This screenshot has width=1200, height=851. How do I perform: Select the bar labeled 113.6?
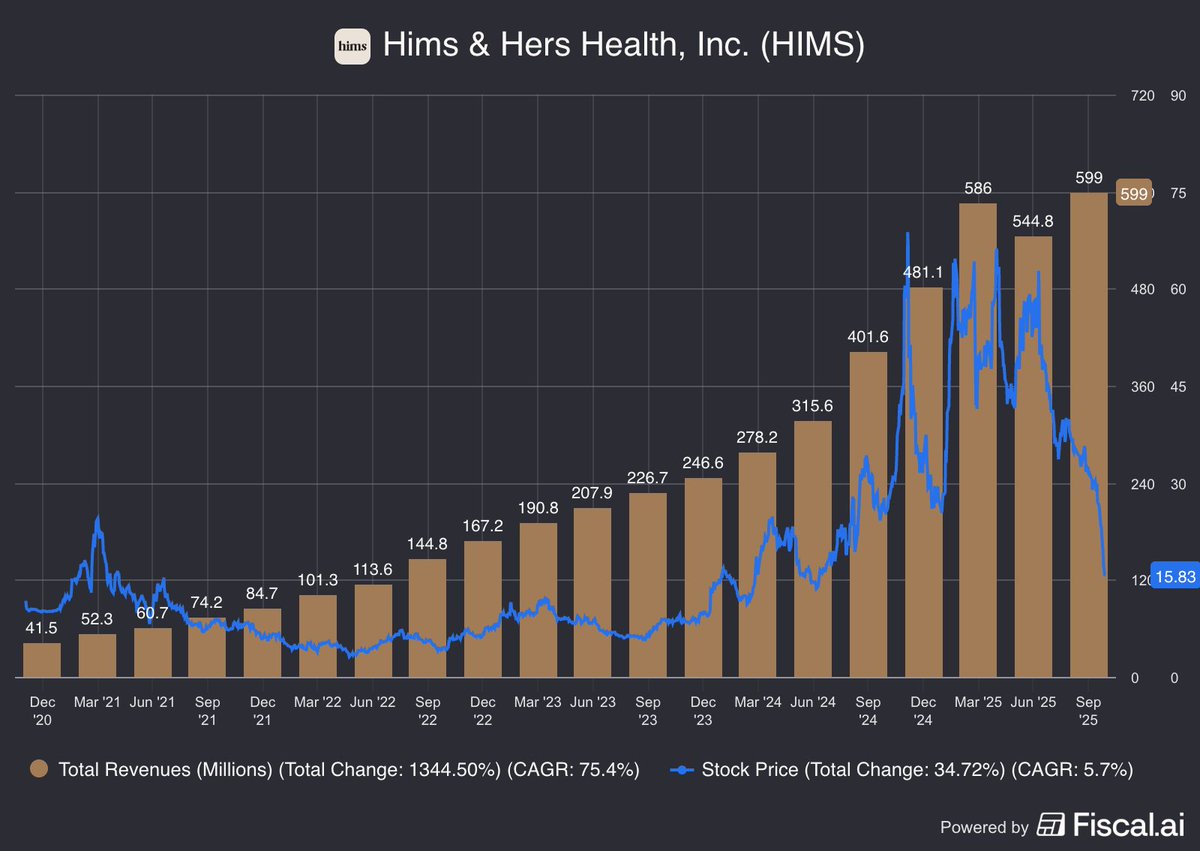point(373,632)
